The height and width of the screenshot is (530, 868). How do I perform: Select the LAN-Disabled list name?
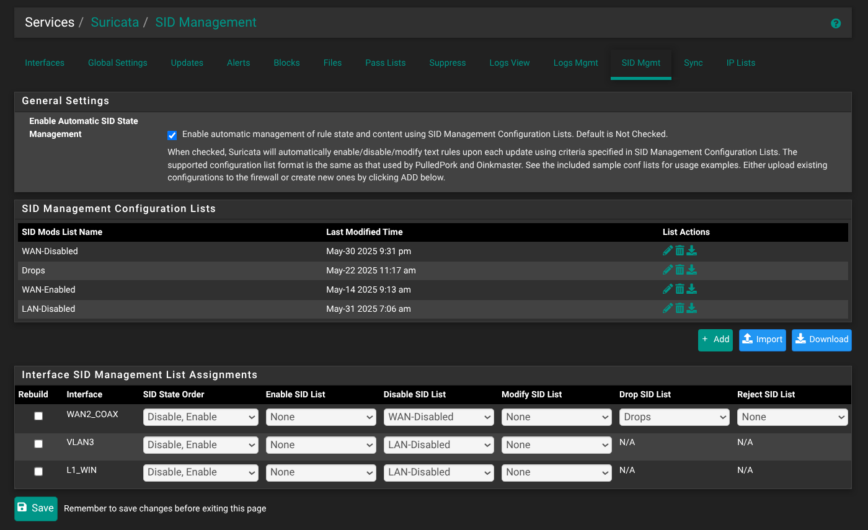pos(48,309)
